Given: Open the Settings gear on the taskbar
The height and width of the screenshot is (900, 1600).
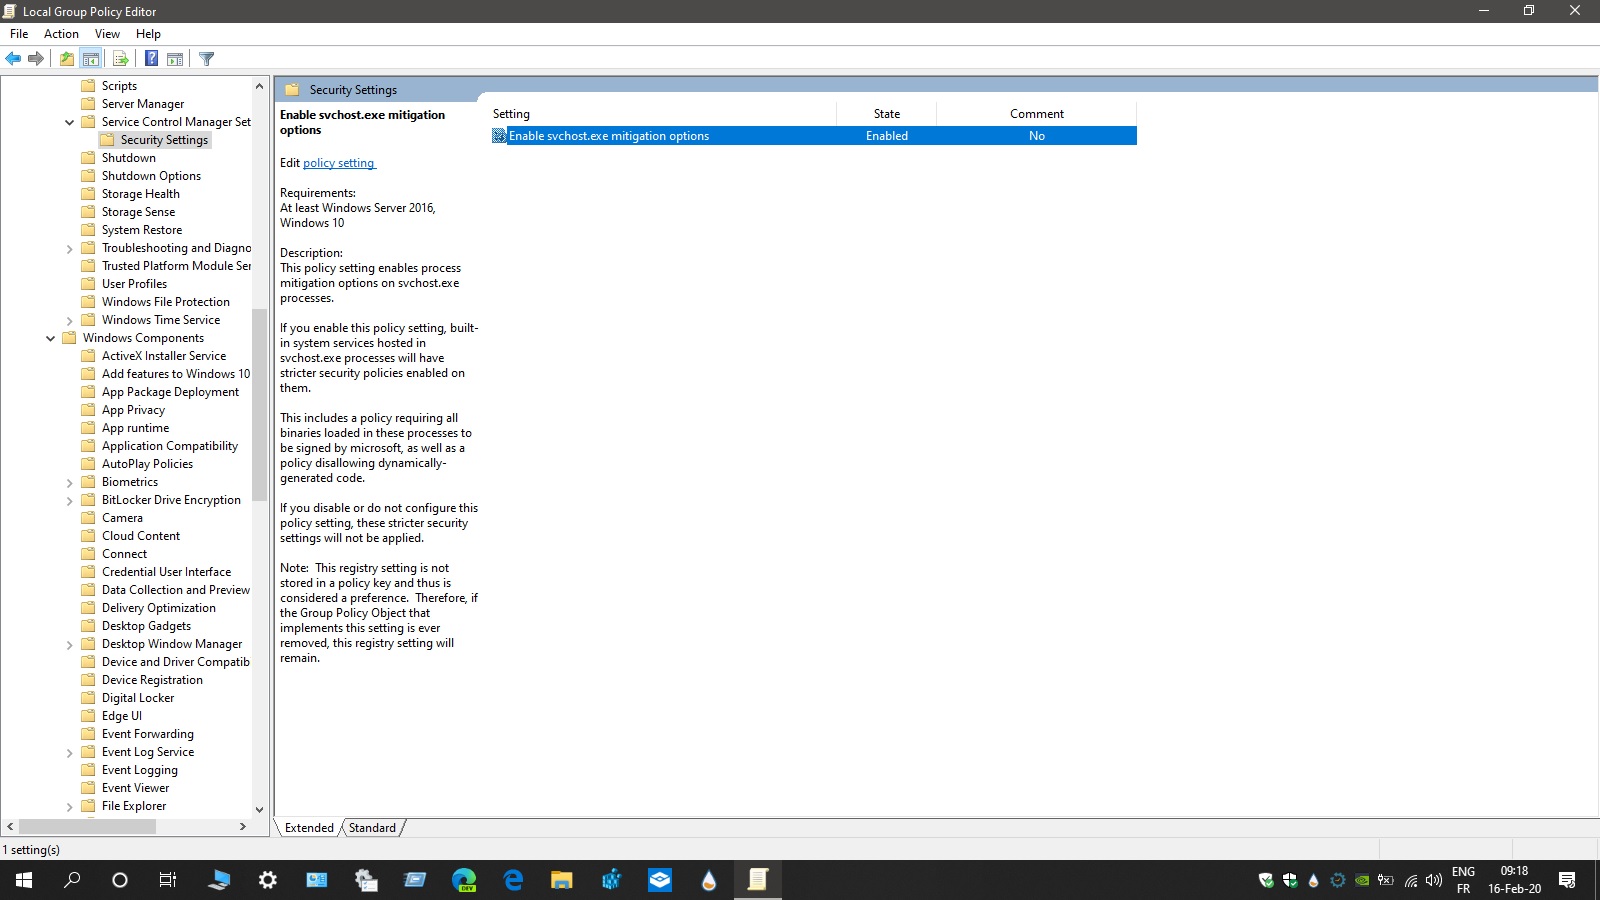Looking at the screenshot, I should click(268, 880).
